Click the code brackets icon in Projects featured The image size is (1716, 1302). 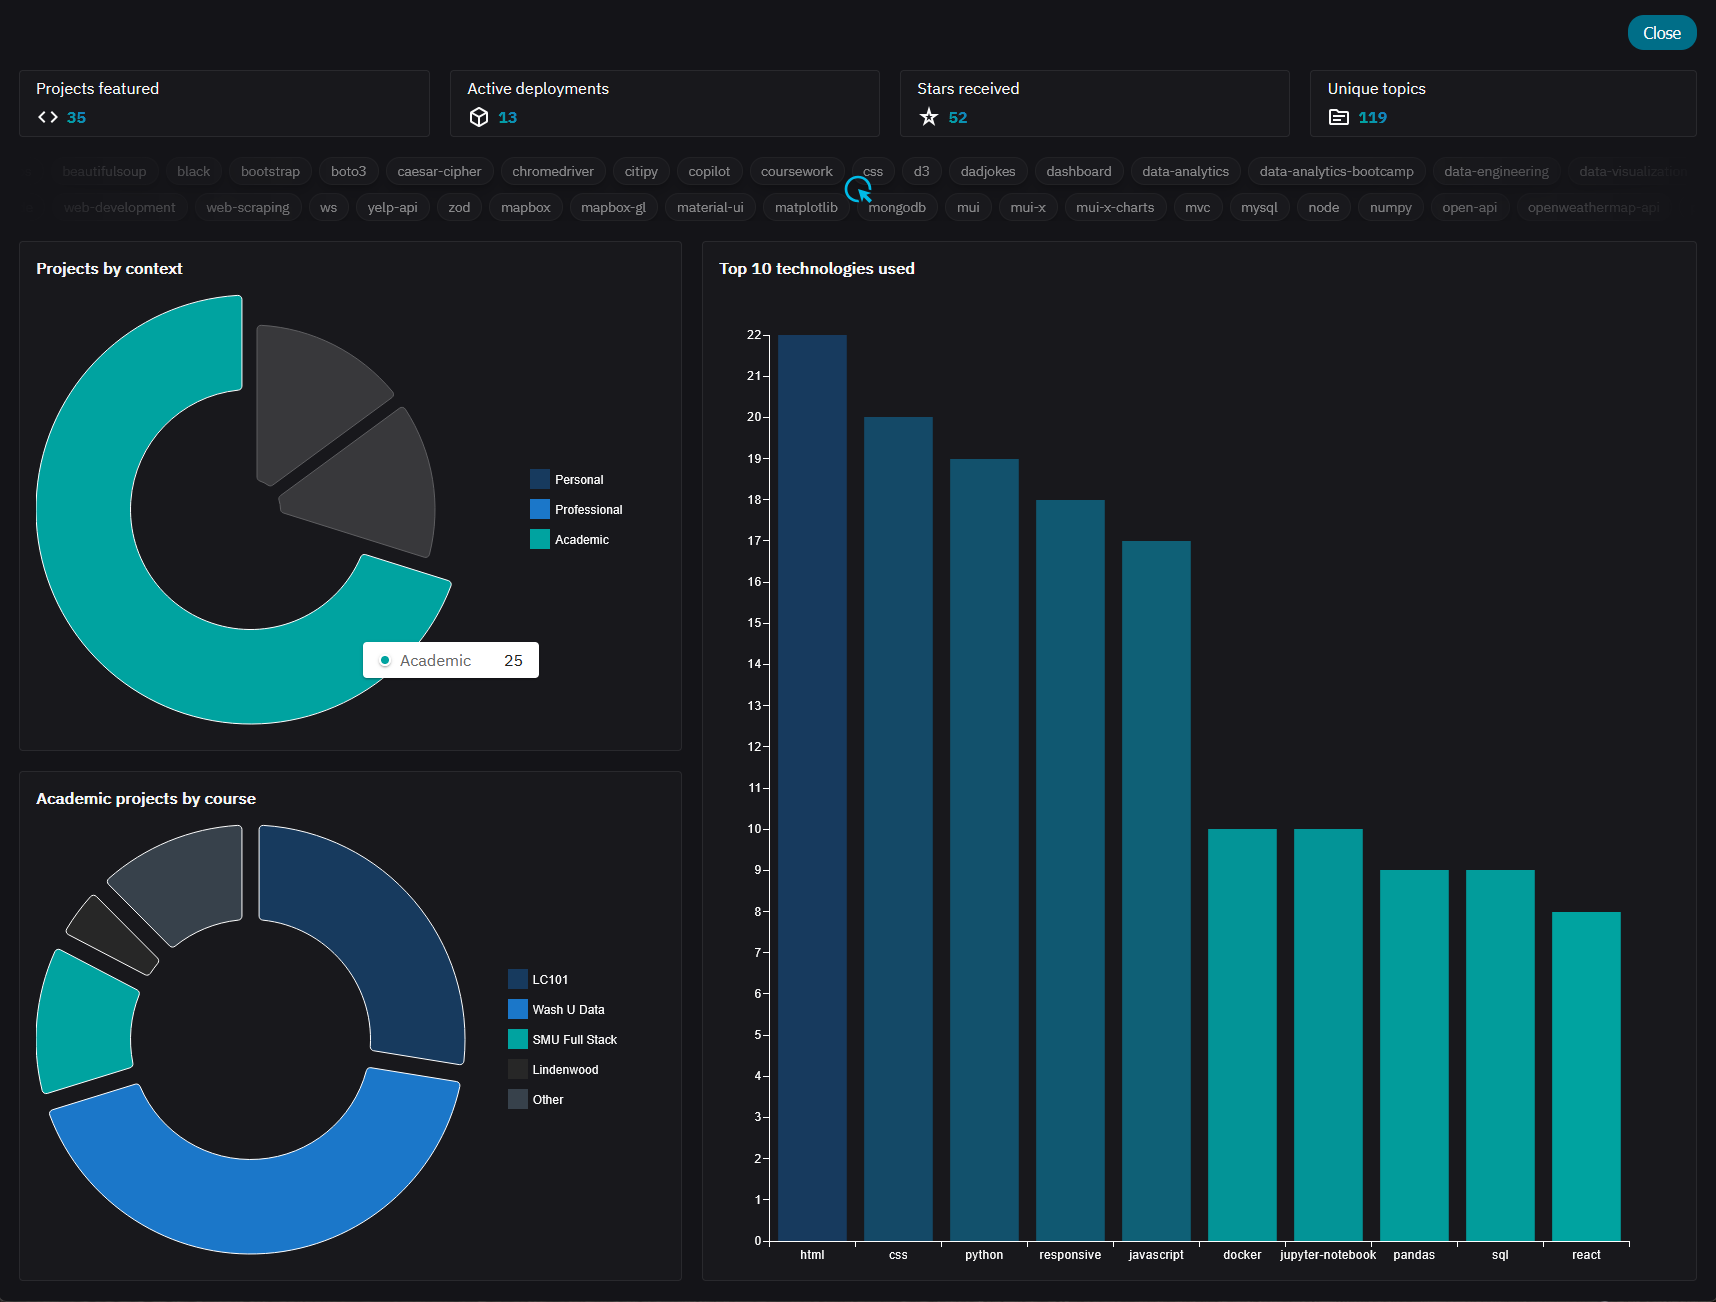tap(48, 117)
